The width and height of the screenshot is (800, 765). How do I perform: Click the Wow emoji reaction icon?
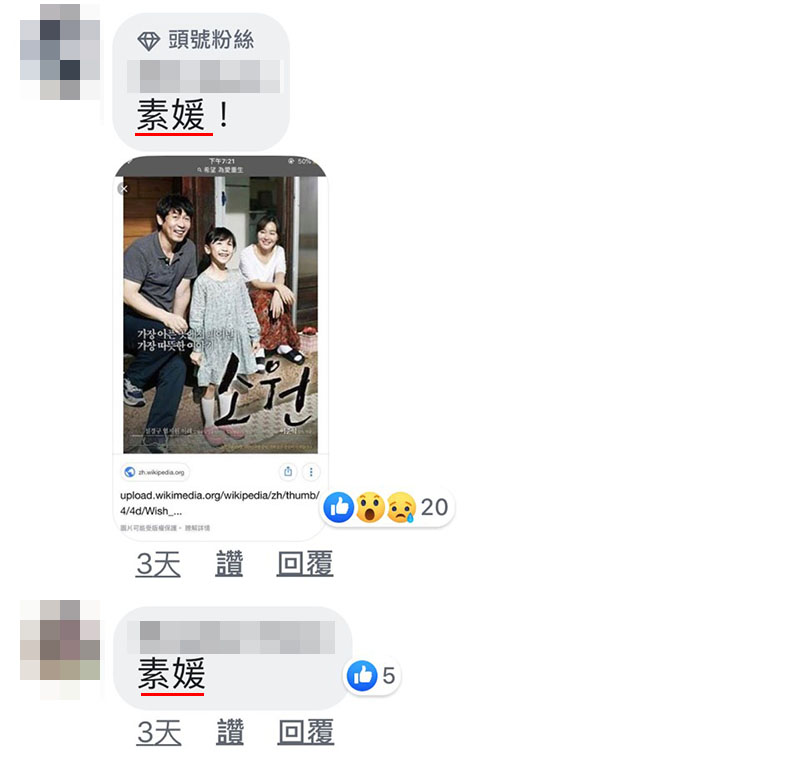pos(370,507)
